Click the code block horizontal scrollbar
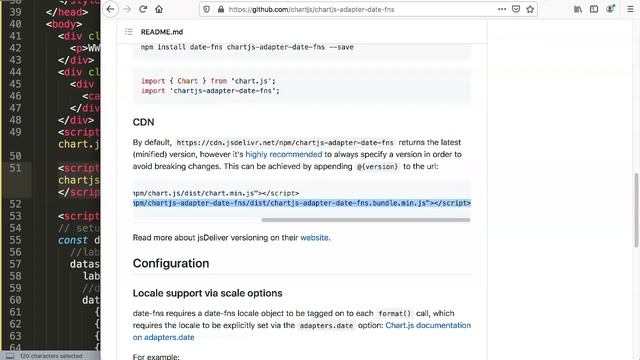640x360 pixels. coord(366,220)
